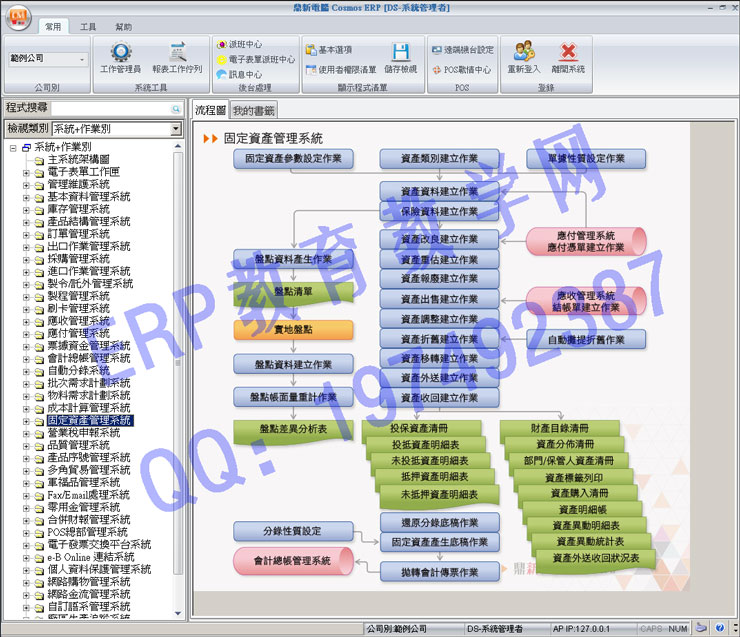Click 自動攤提折舊作業 flow button
Image resolution: width=740 pixels, height=637 pixels.
586,339
